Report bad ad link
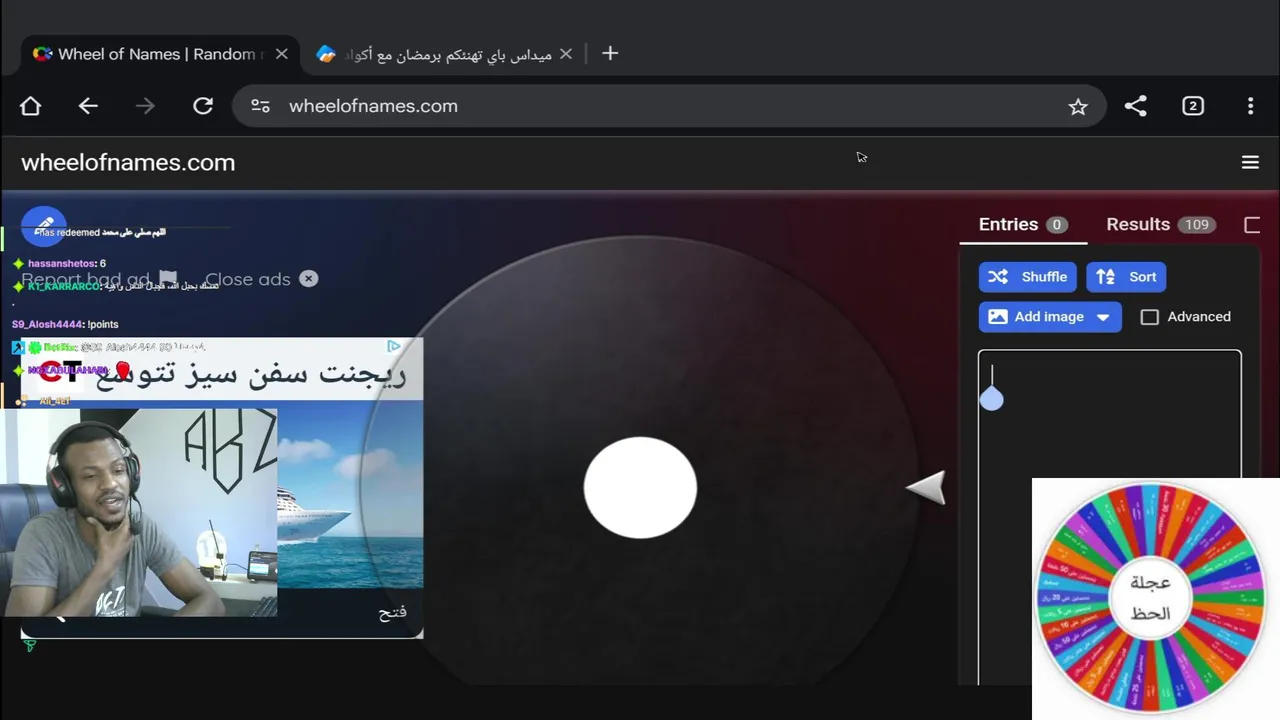This screenshot has width=1280, height=720. point(99,279)
